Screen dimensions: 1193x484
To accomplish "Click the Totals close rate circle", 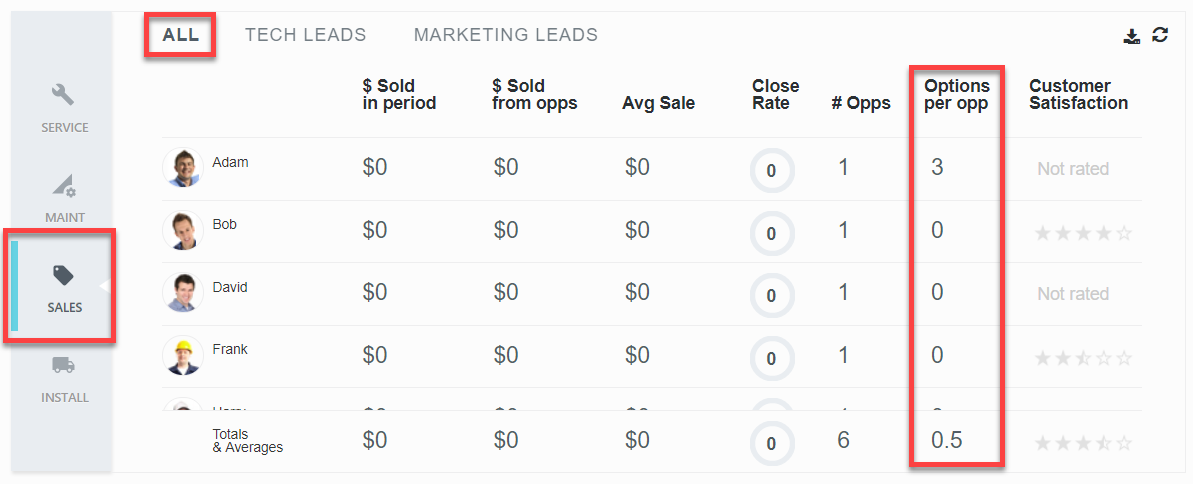I will [x=771, y=442].
